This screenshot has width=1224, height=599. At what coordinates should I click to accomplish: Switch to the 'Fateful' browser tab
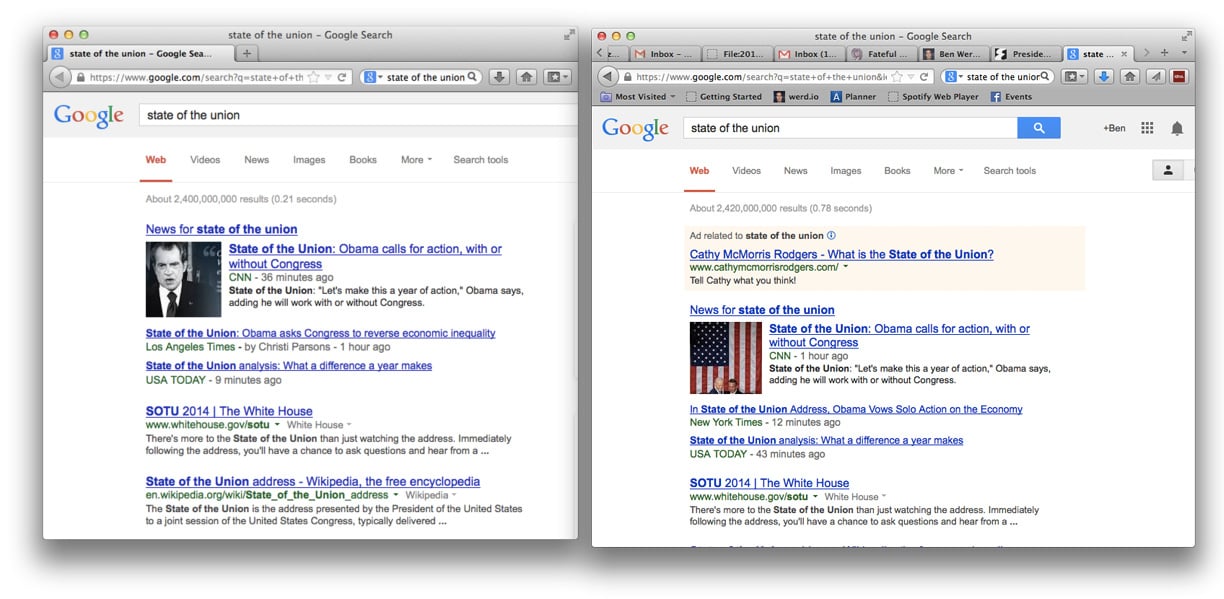[881, 54]
